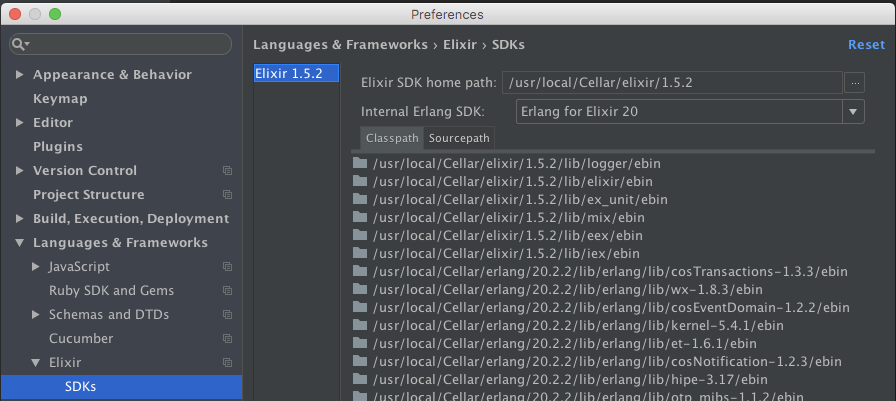Image resolution: width=896 pixels, height=401 pixels.
Task: Click the folder icon beside hipe-3.17/ebin
Action: tap(359, 379)
